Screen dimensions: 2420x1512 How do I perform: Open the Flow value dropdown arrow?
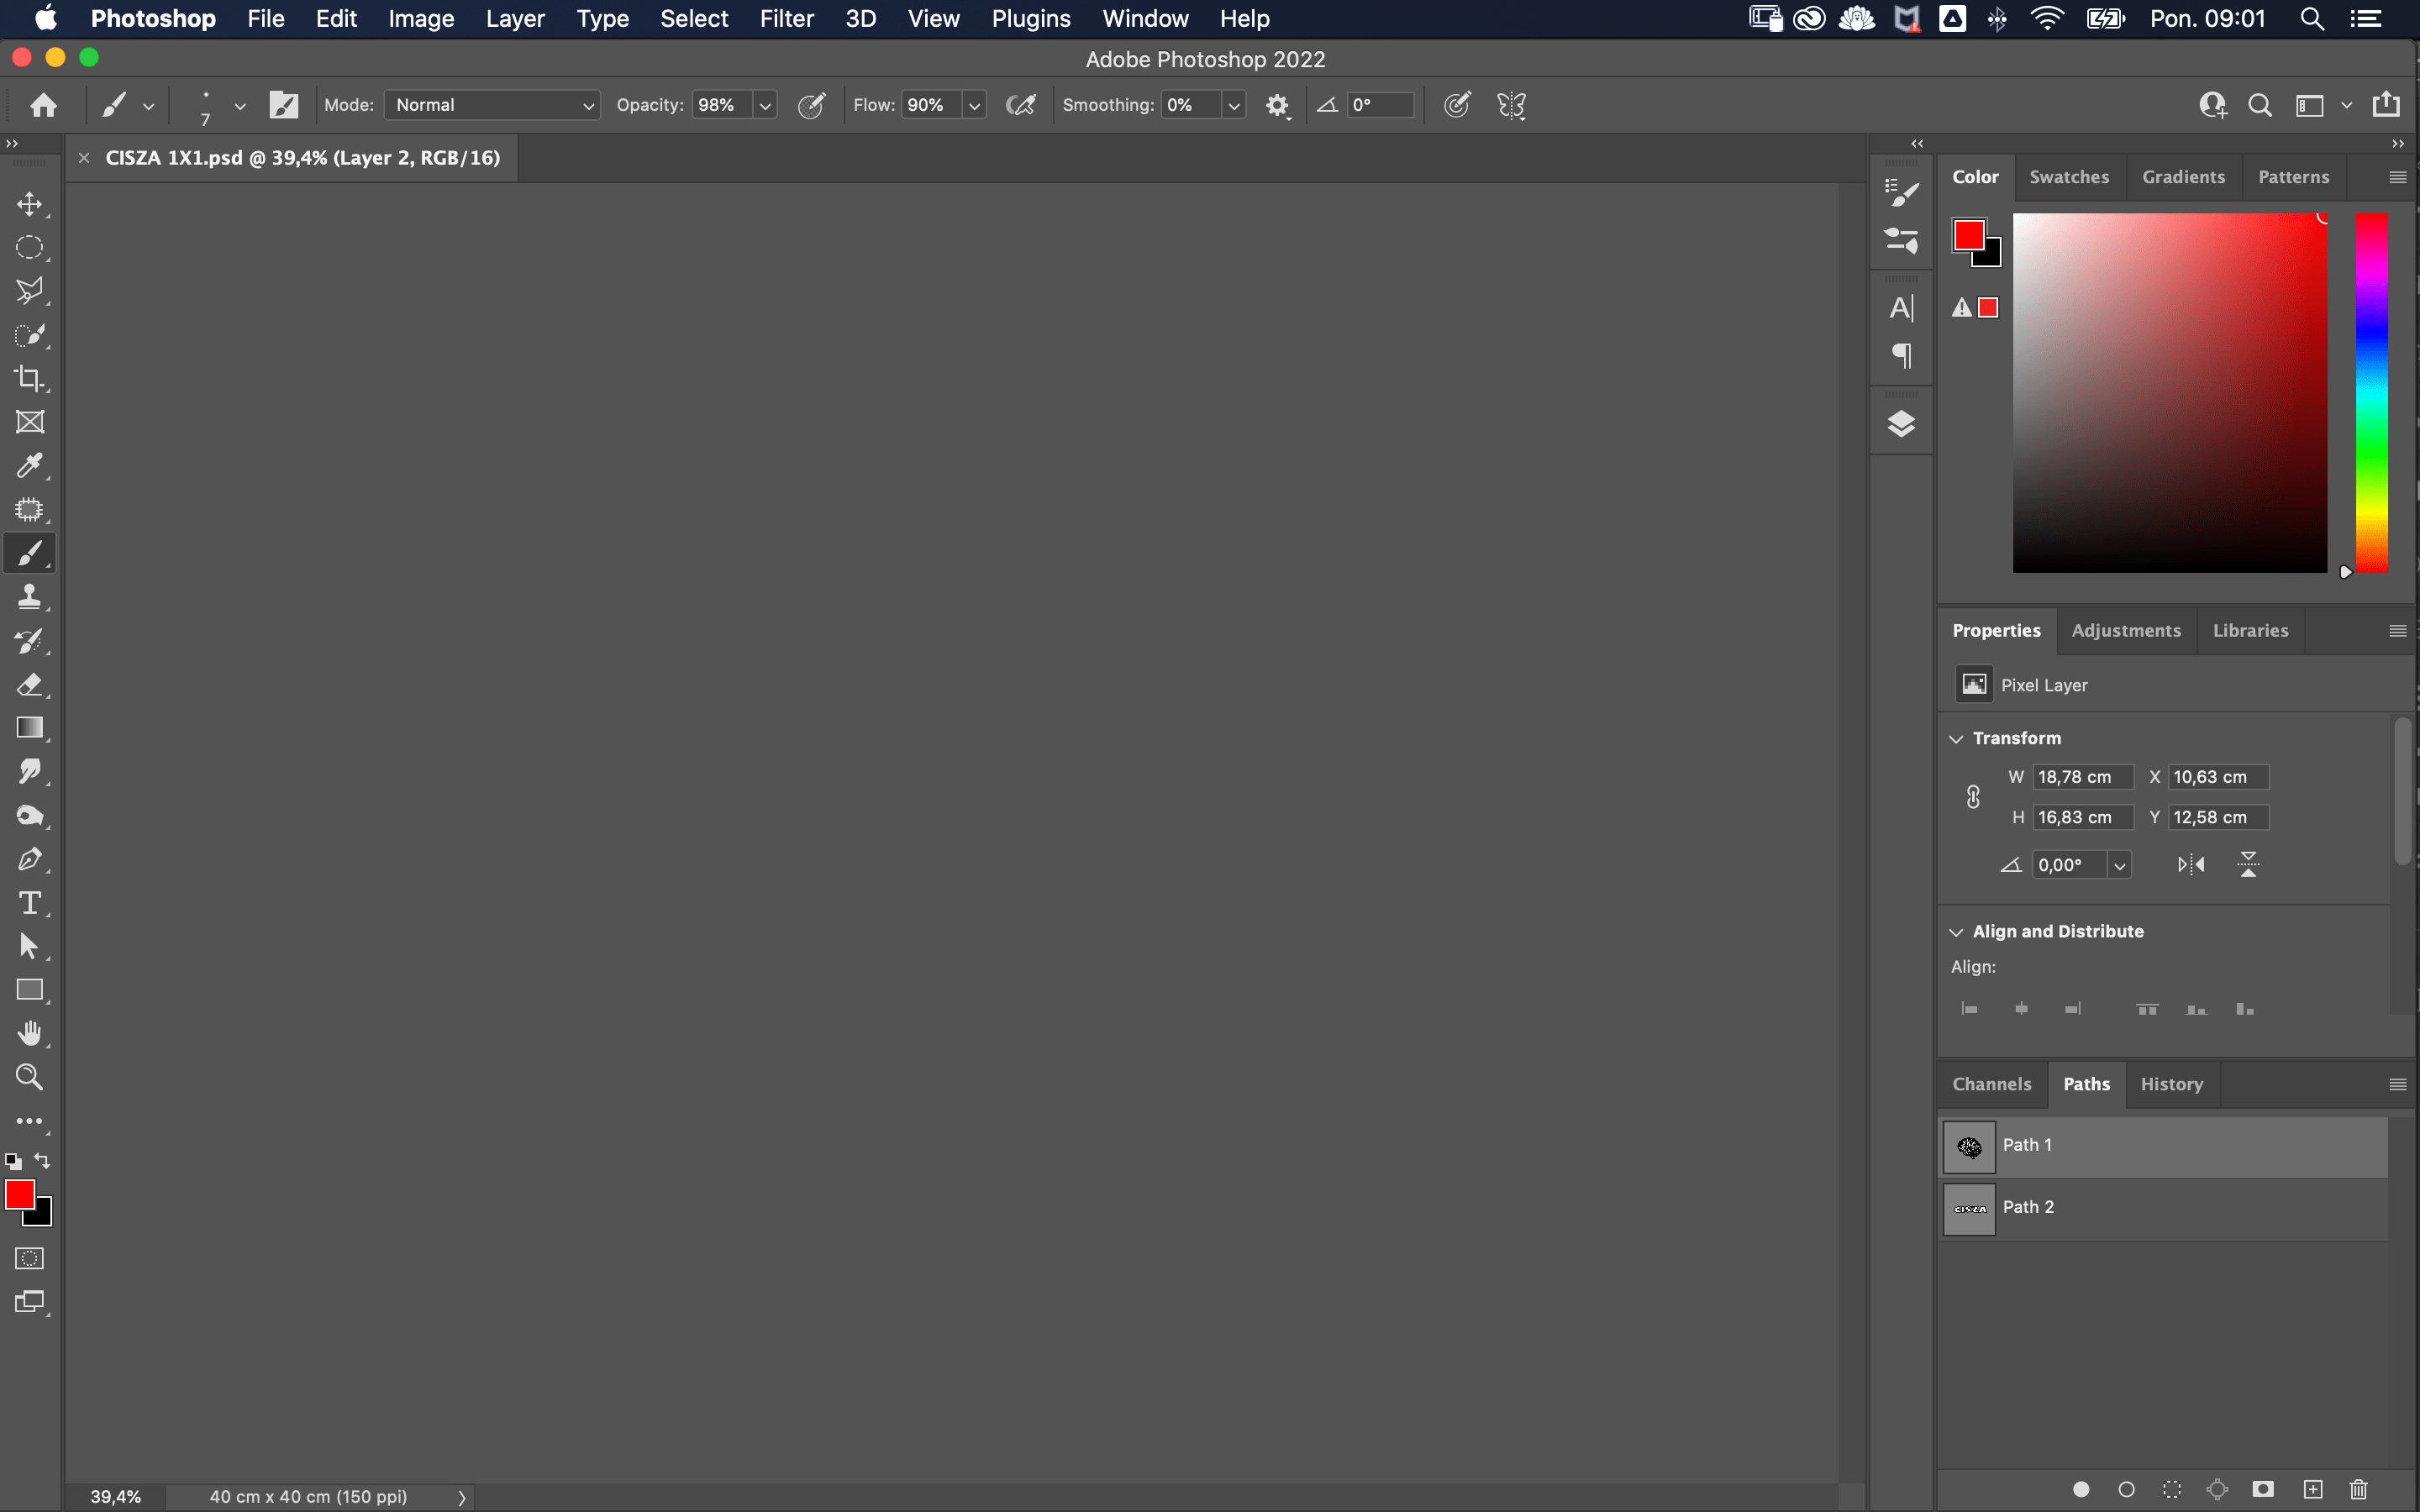(974, 105)
